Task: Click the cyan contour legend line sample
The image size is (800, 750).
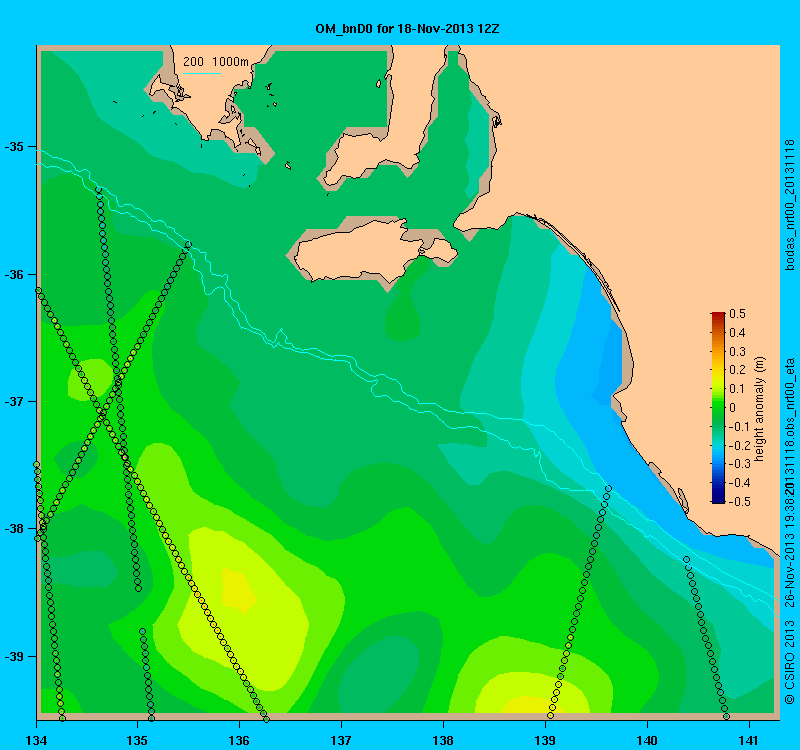Action: click(202, 73)
